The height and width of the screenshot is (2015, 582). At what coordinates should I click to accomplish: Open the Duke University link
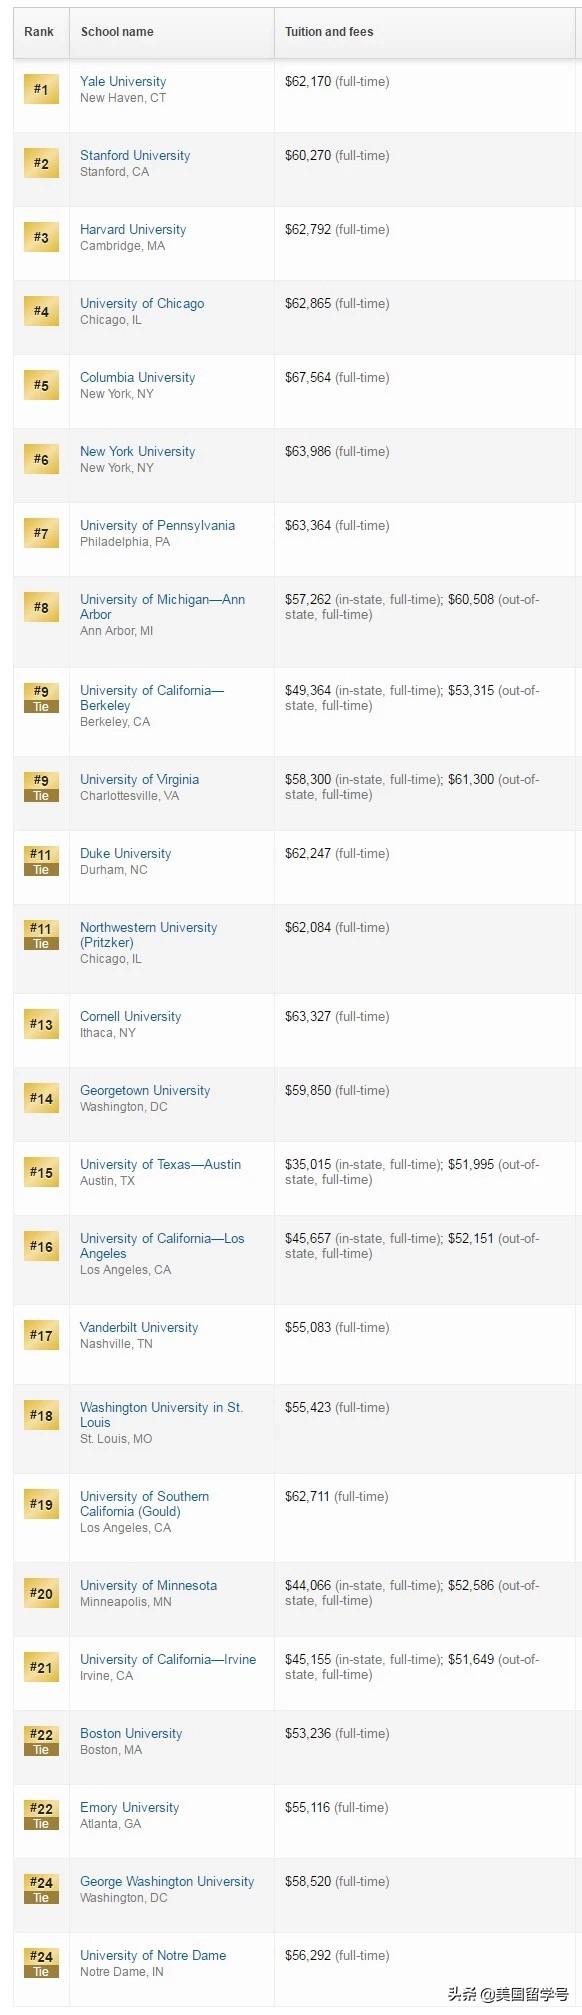(125, 853)
